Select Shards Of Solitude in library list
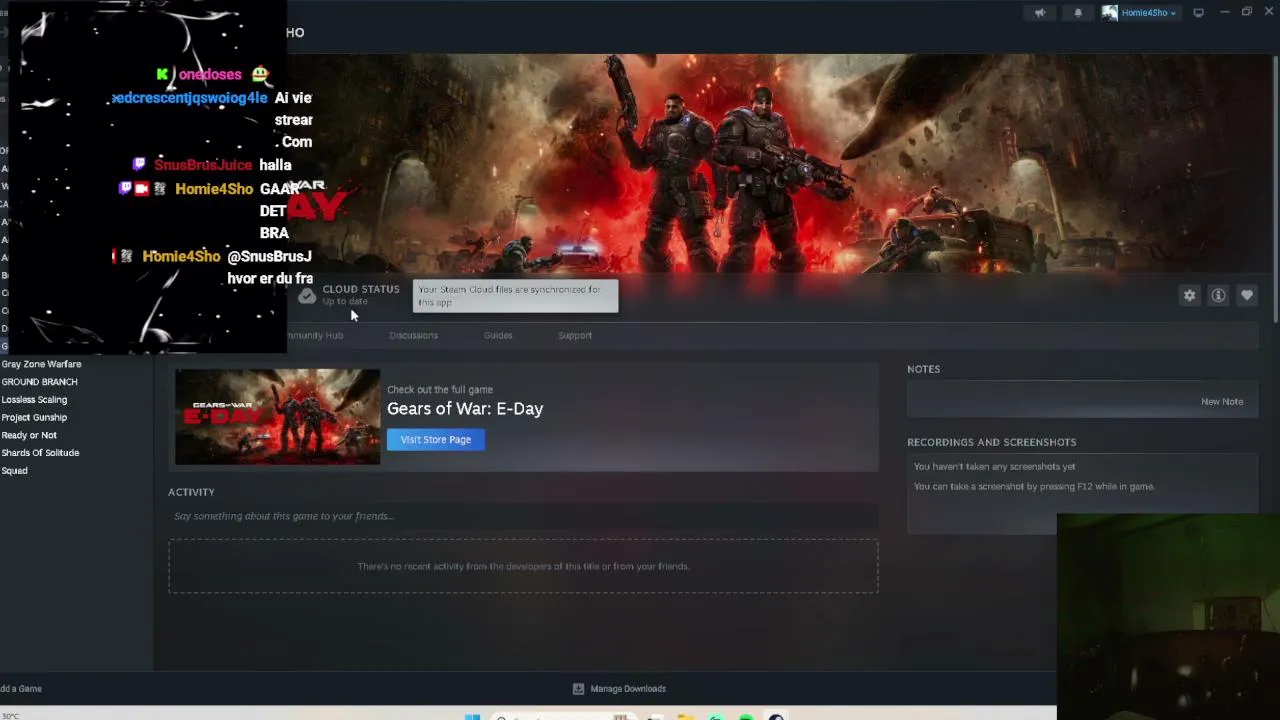The image size is (1280, 720). pos(40,453)
